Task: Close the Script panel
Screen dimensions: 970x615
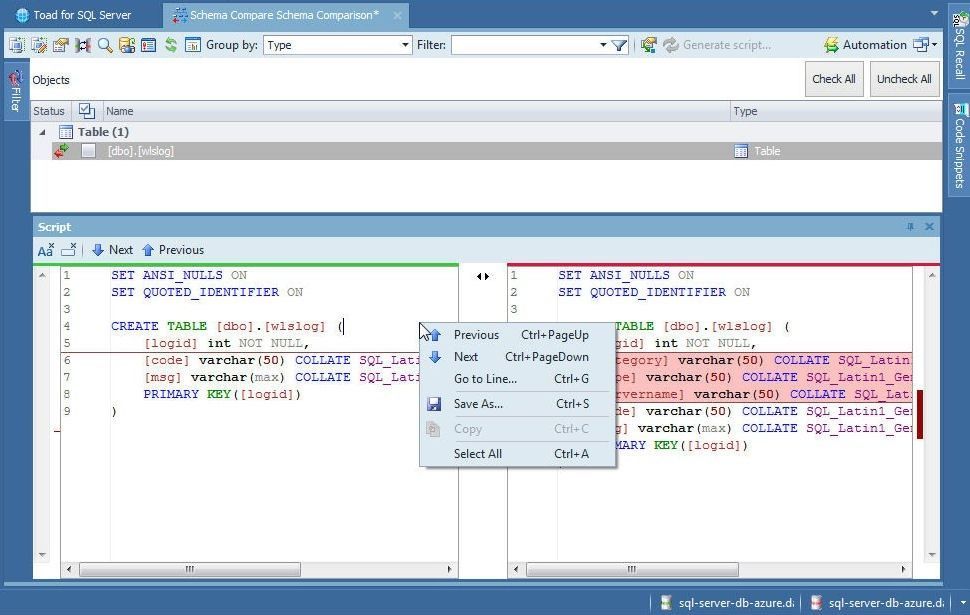Action: point(929,227)
